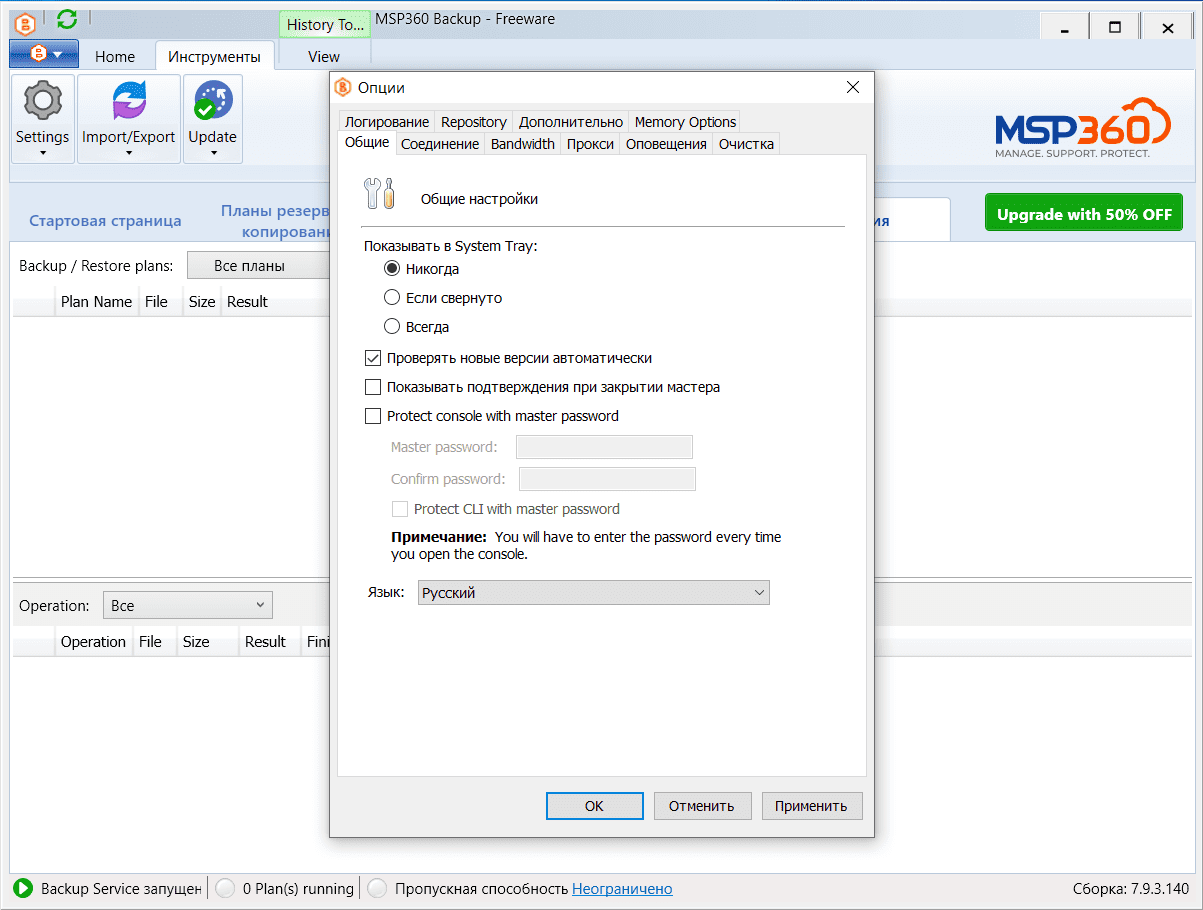This screenshot has height=910, width=1203.
Task: Switch to the Repository tab
Action: coord(474,122)
